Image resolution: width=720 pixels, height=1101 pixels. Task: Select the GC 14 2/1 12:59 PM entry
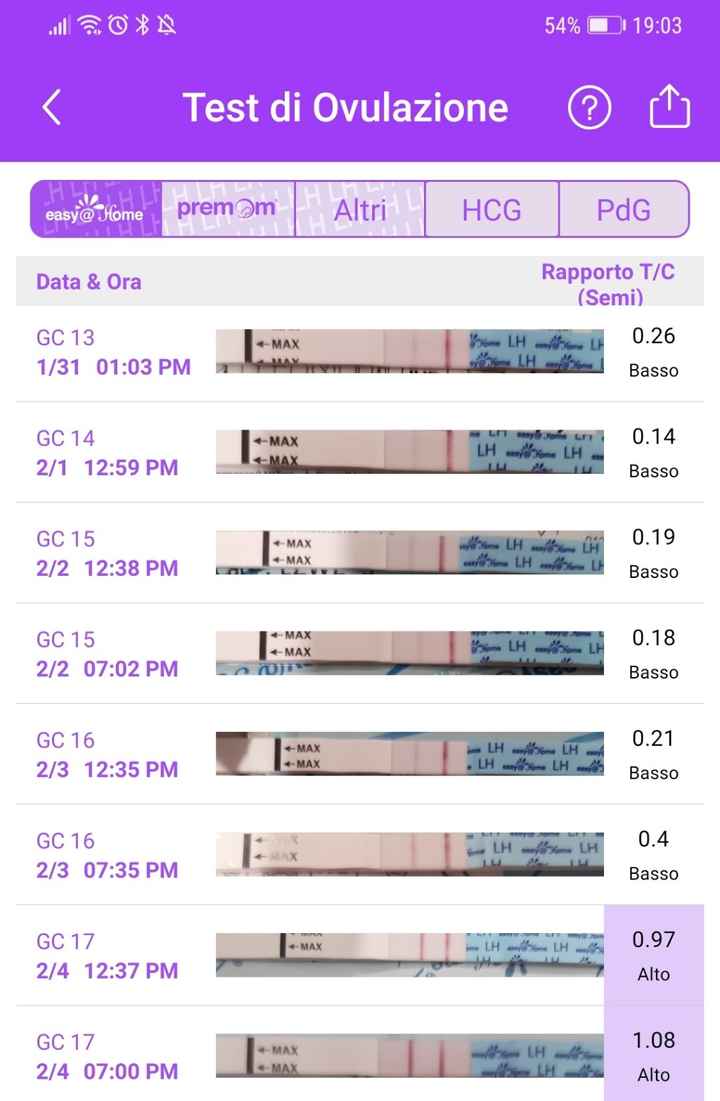point(107,452)
